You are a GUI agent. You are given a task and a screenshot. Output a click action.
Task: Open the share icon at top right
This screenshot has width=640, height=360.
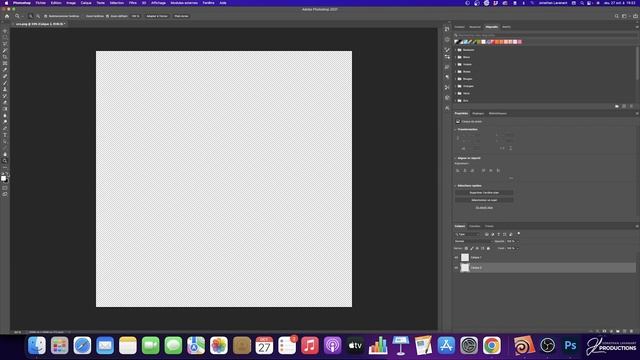635,16
